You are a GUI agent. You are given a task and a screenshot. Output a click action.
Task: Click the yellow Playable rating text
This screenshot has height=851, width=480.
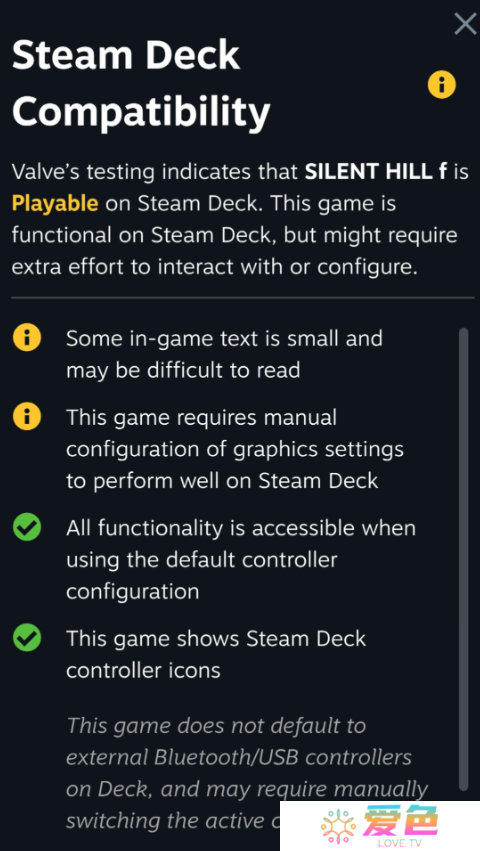tap(55, 204)
